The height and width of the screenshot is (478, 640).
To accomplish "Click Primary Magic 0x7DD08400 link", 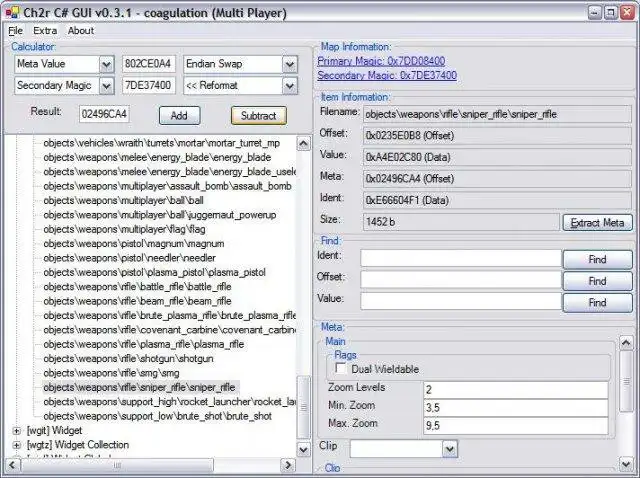I will pyautogui.click(x=381, y=61).
